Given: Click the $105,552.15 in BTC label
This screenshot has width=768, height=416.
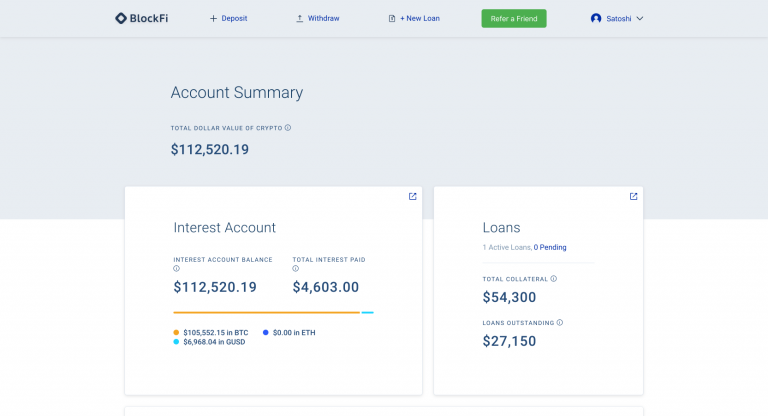Looking at the screenshot, I should (216, 333).
